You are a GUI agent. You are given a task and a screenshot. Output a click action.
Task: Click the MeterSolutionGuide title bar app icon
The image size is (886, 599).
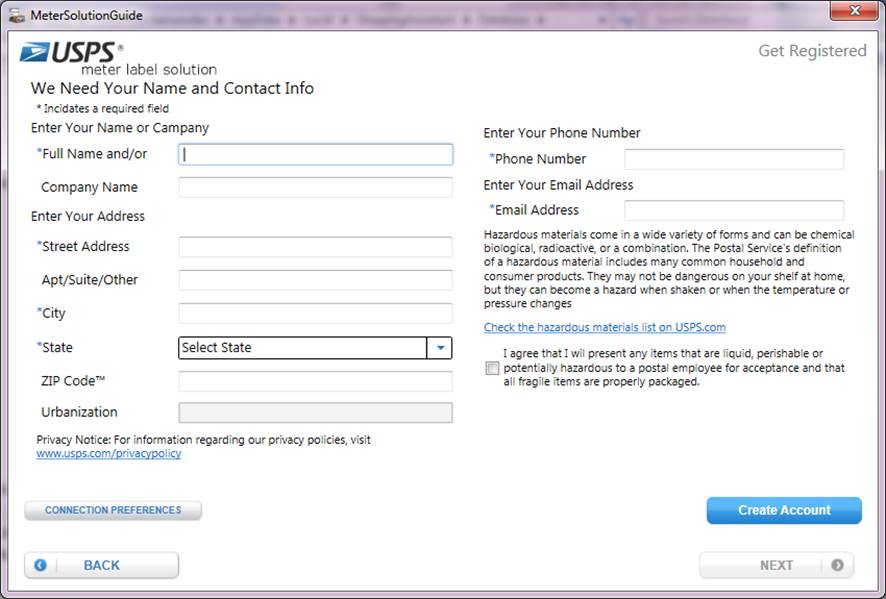click(x=17, y=16)
